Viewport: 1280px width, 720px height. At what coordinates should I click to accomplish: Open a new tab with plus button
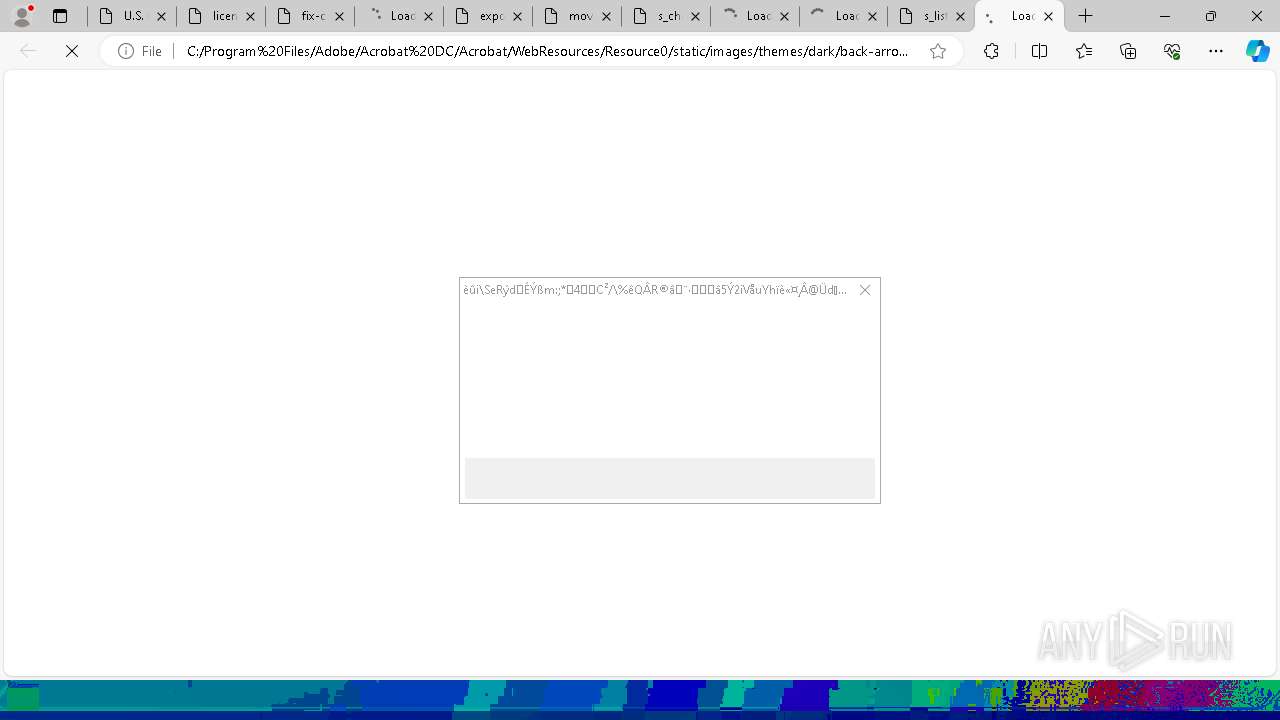tap(1086, 16)
